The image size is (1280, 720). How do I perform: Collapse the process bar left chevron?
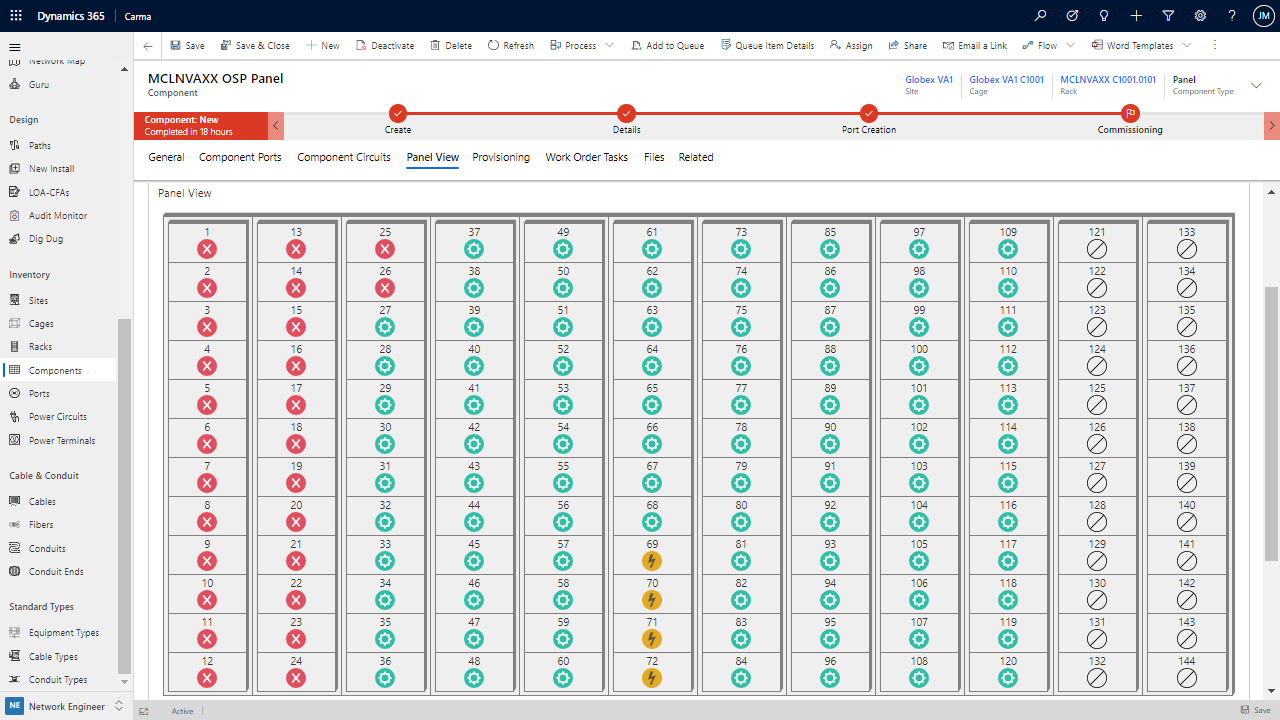[277, 126]
